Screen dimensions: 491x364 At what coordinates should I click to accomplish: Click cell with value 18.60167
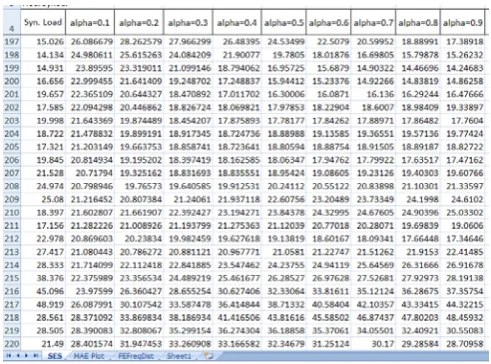[x=329, y=239]
